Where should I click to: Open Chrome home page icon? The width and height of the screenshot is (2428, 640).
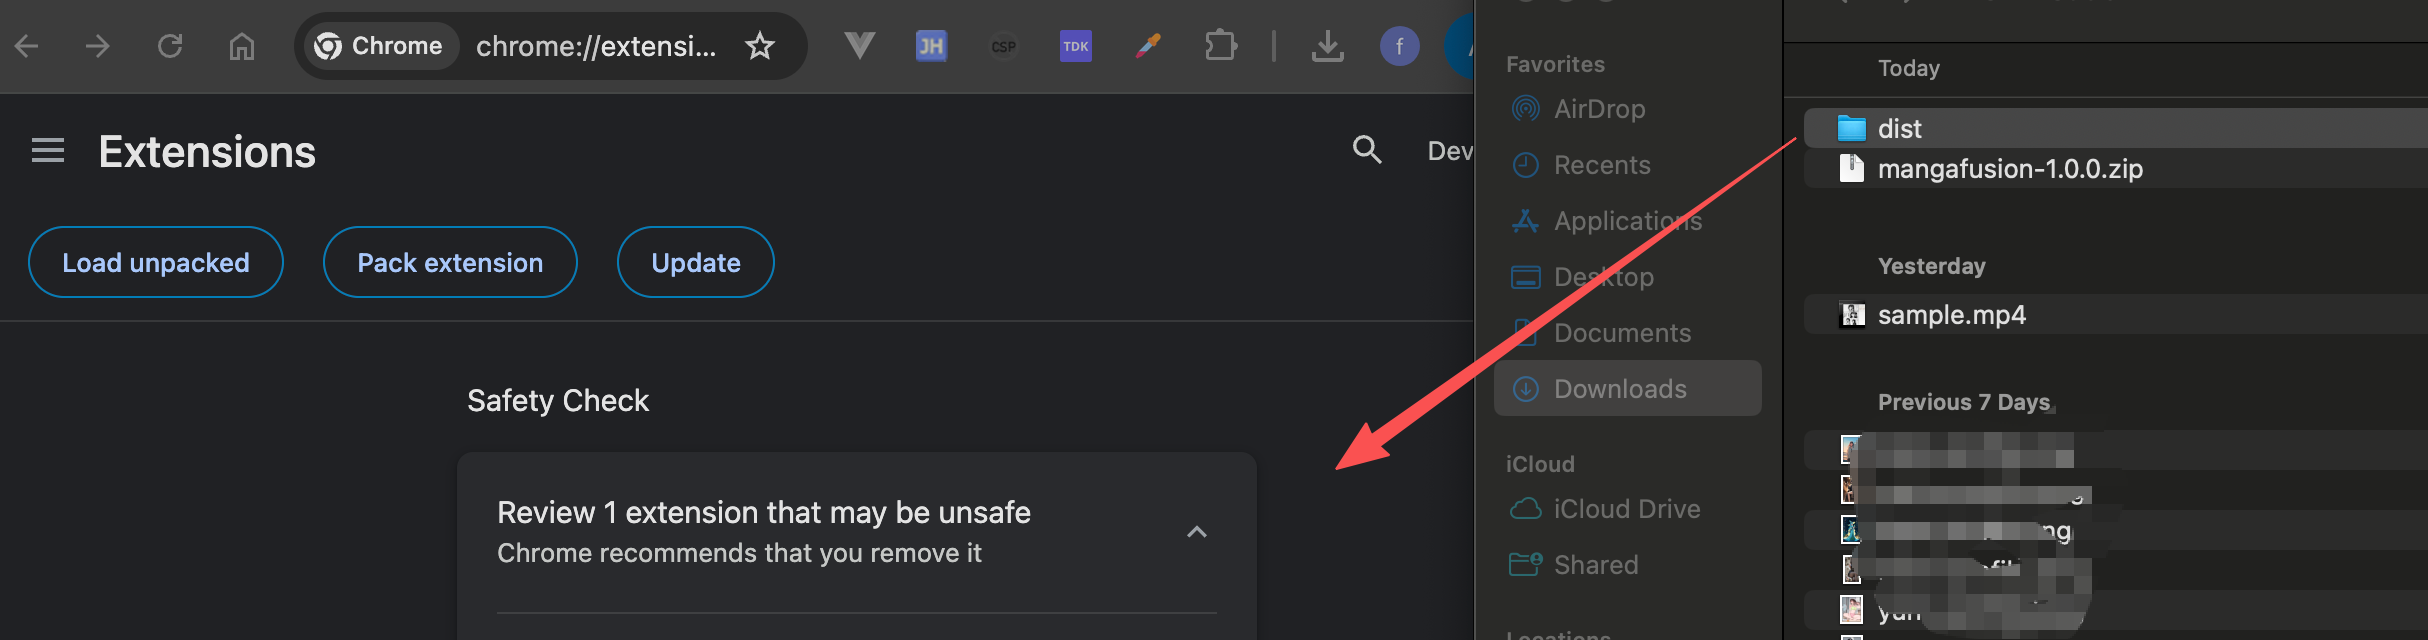(242, 46)
